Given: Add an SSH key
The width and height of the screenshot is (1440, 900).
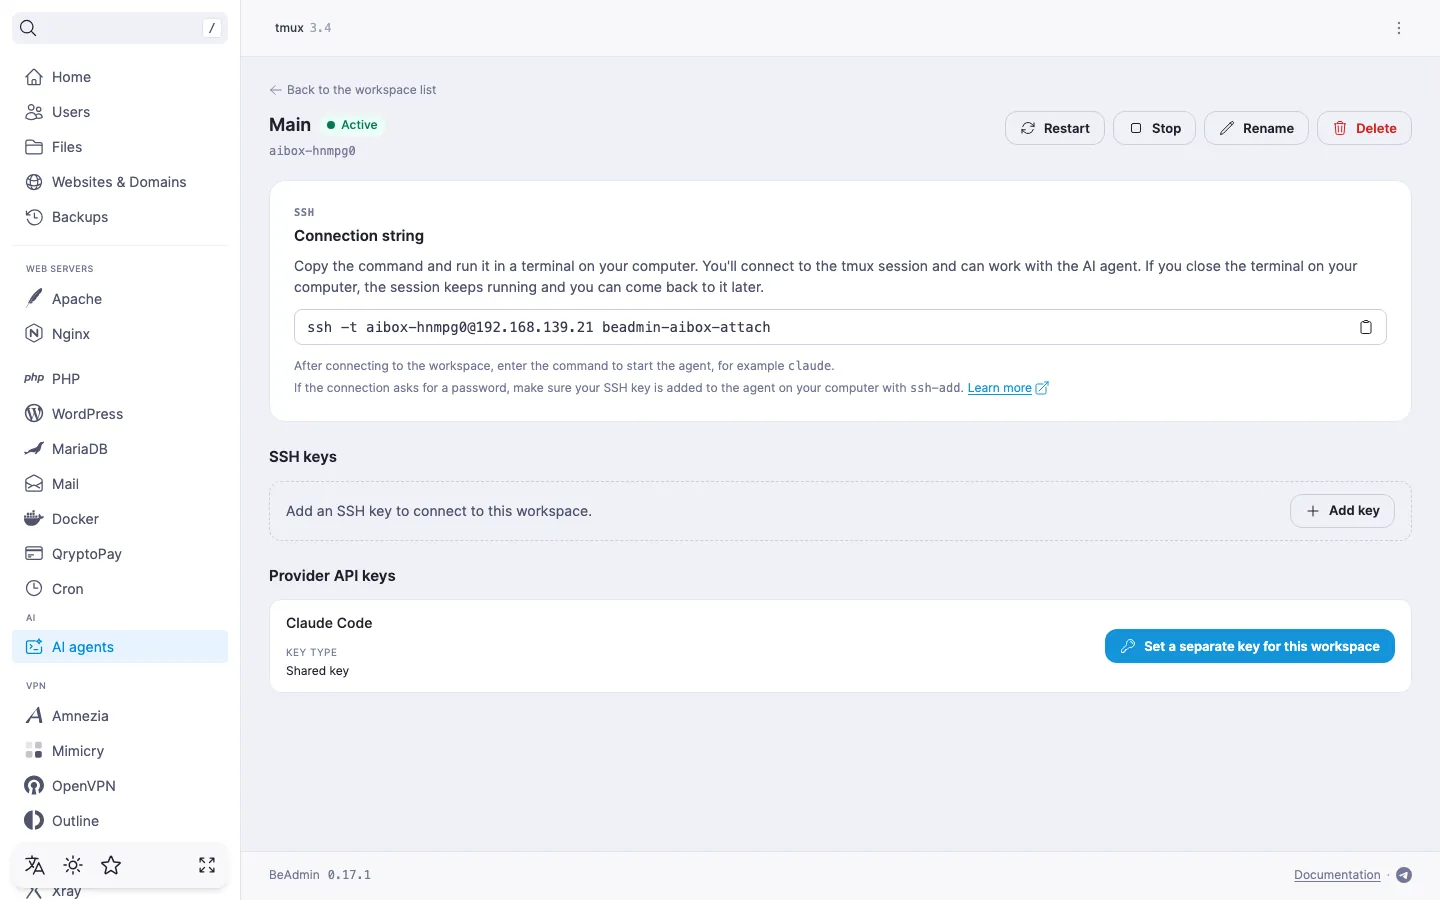Looking at the screenshot, I should [1342, 511].
